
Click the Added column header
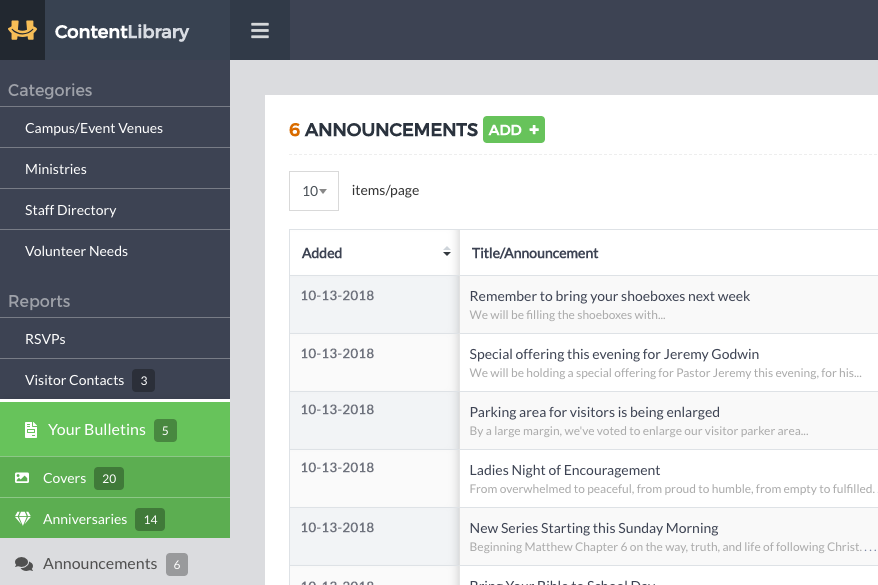tap(374, 252)
